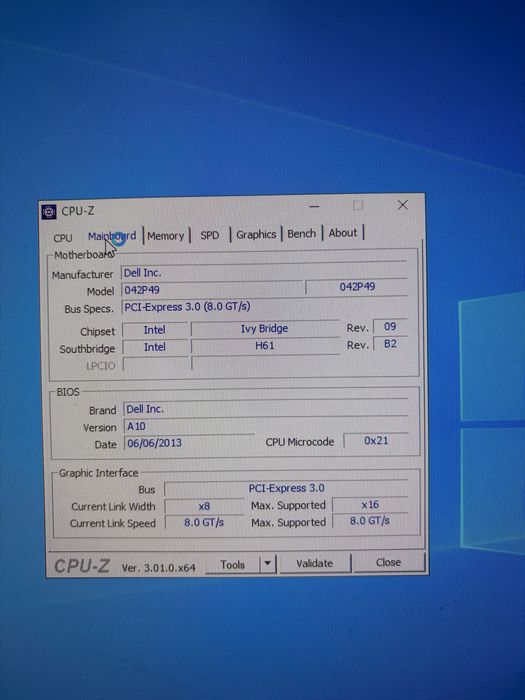Viewport: 525px width, 700px height.
Task: Click Graphic Interface Bus value PCI-Express 3.0
Action: tap(286, 488)
